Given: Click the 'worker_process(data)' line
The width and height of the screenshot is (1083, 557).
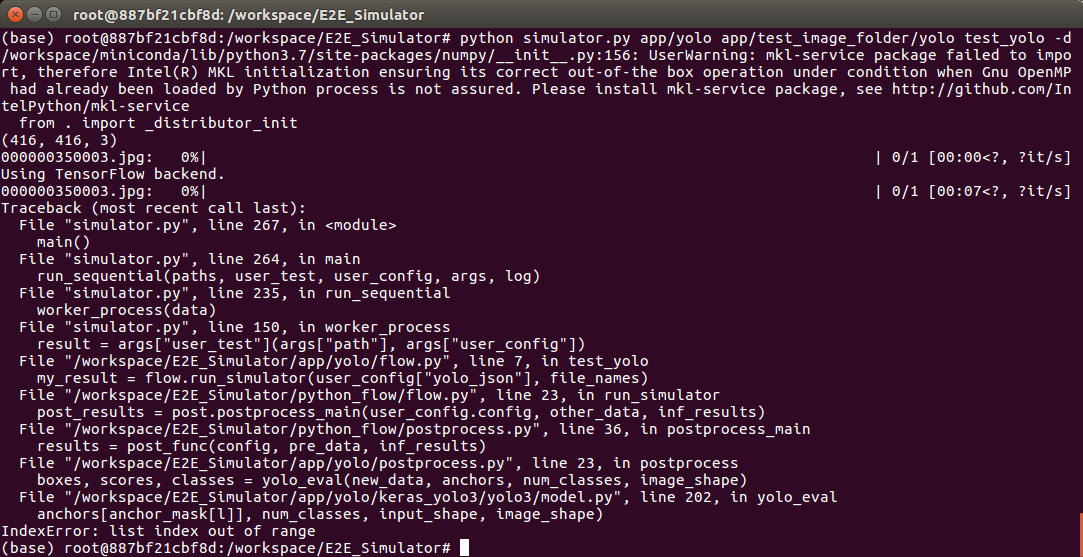Looking at the screenshot, I should (126, 310).
